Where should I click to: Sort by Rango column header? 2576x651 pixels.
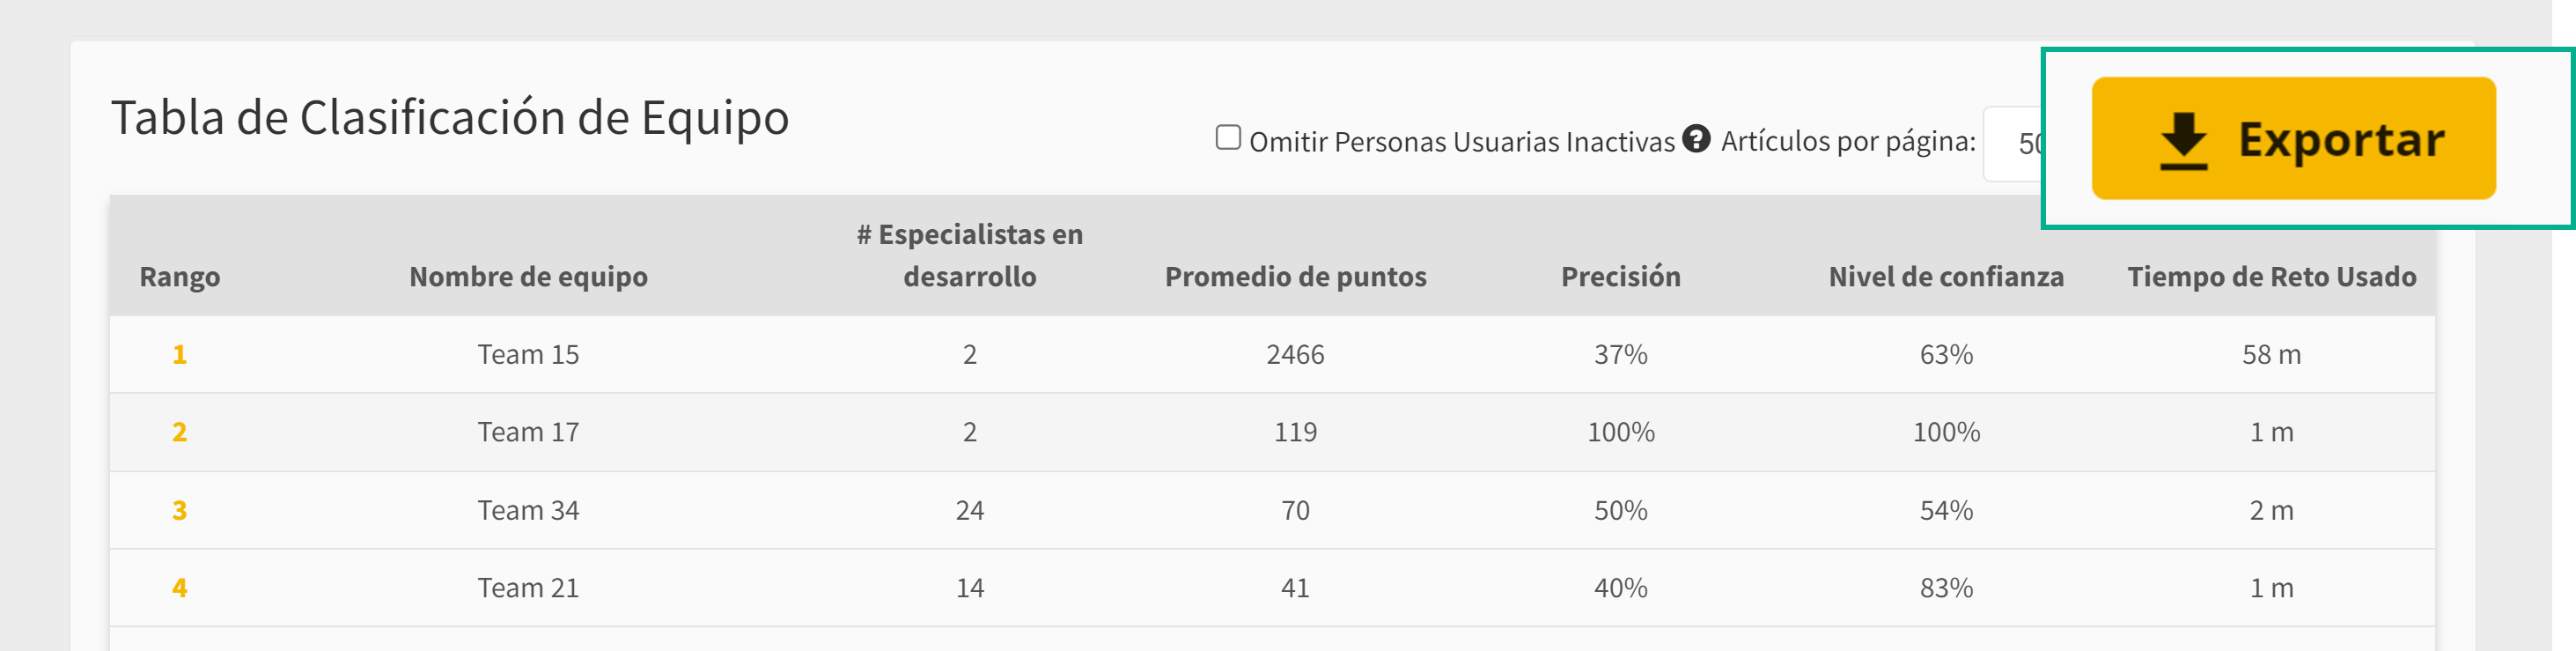click(x=180, y=276)
